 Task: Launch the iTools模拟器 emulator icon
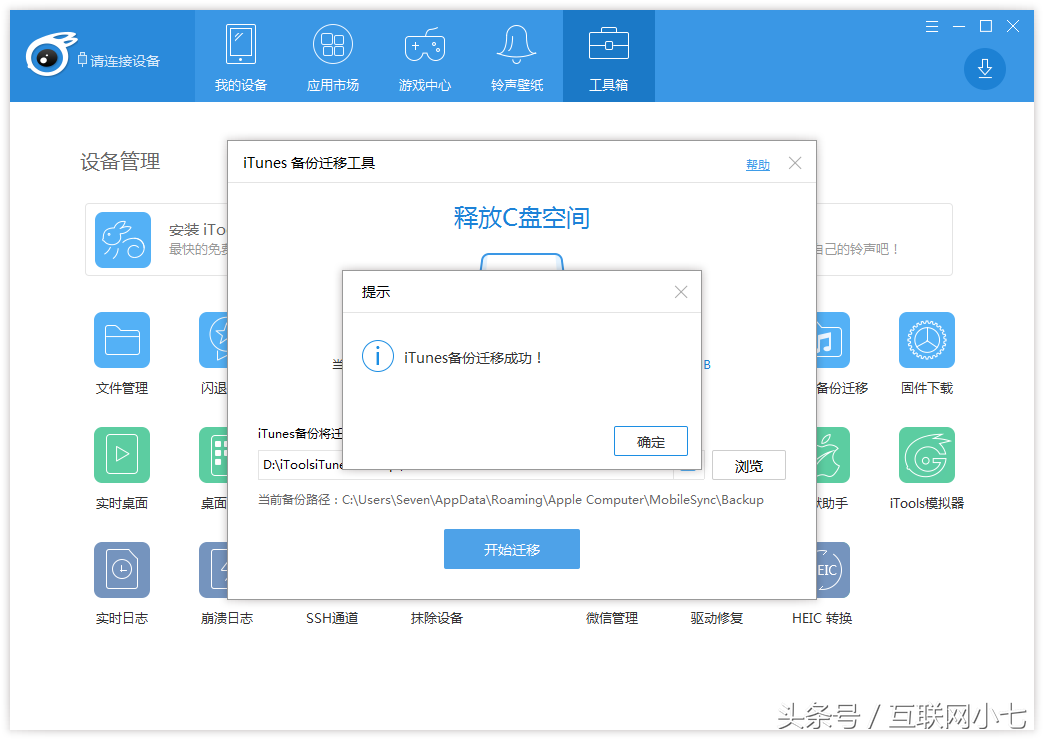pos(926,456)
